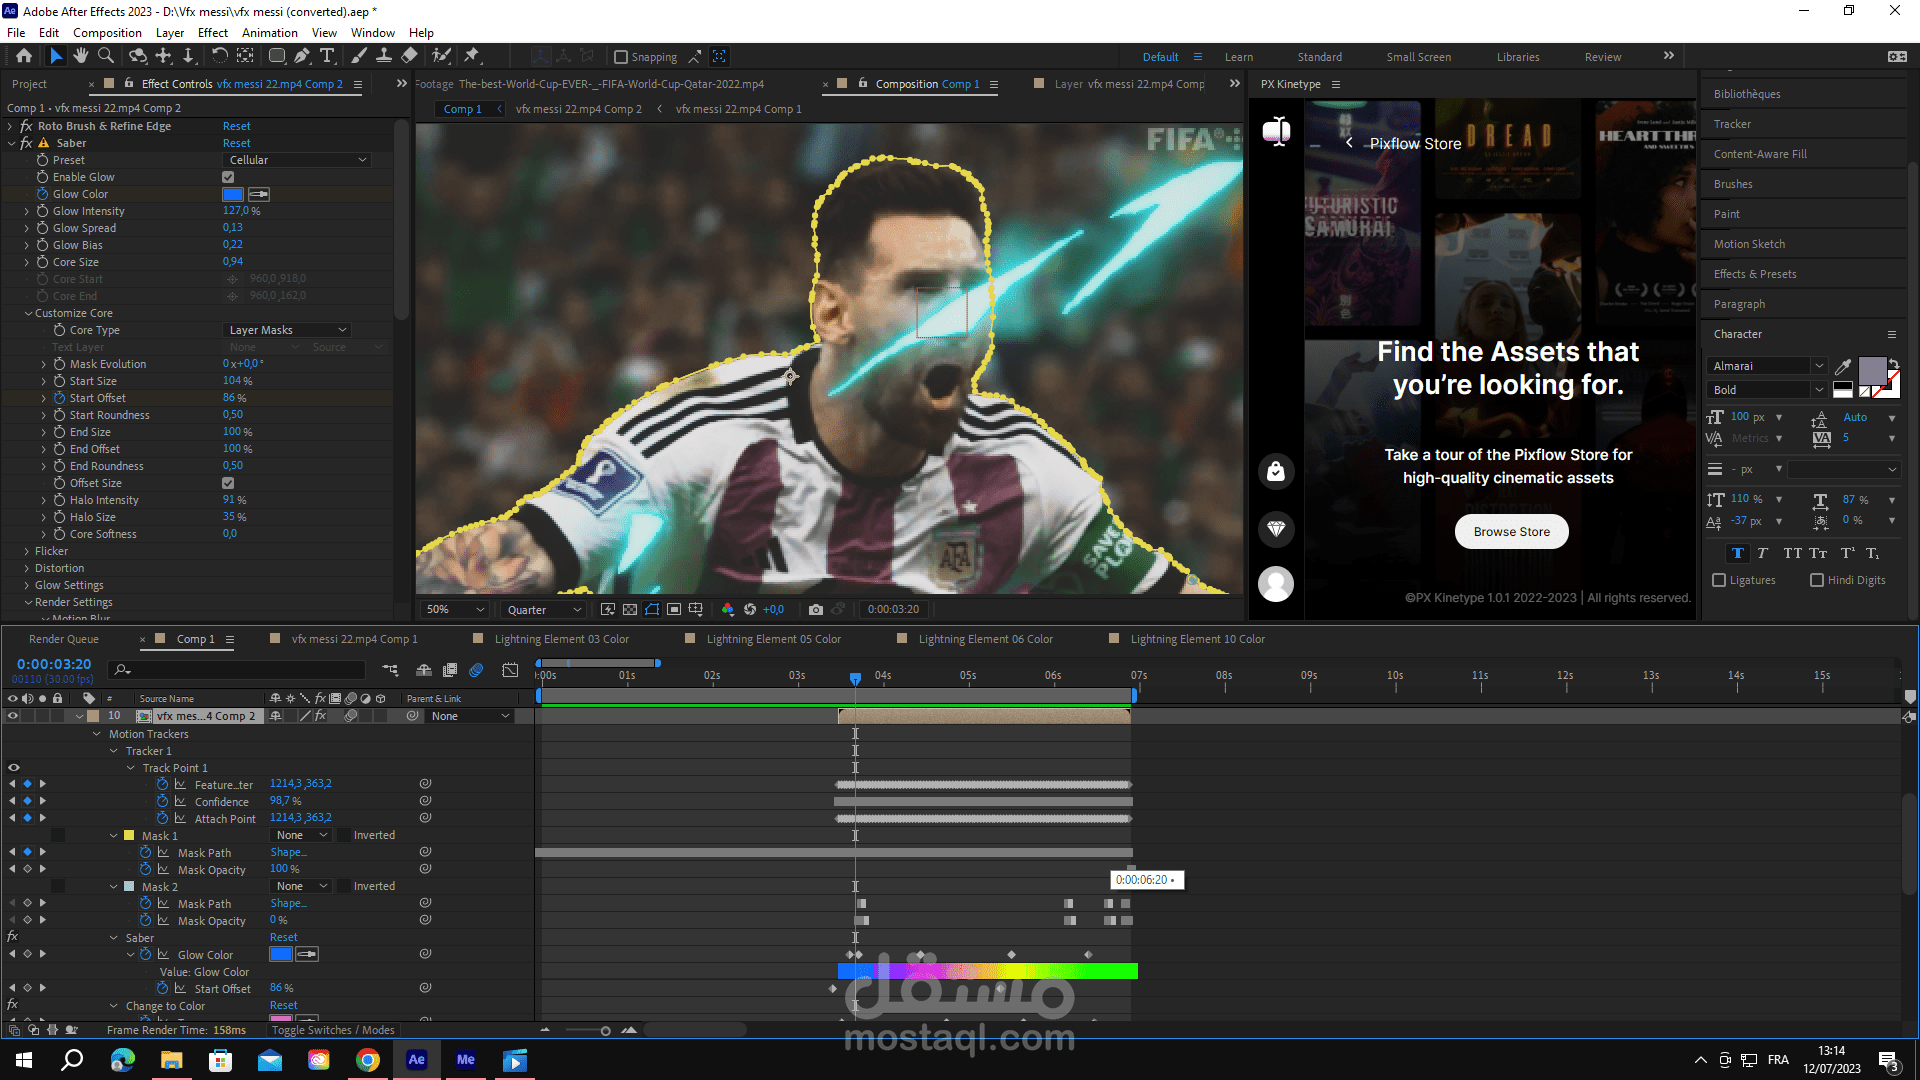Viewport: 1920px width, 1080px height.
Task: Expand the Flicker property group
Action: pyautogui.click(x=27, y=551)
